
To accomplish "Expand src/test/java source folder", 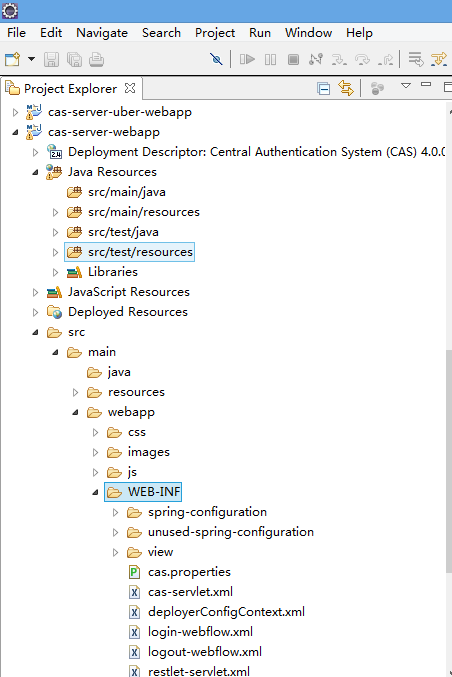I will 55,232.
